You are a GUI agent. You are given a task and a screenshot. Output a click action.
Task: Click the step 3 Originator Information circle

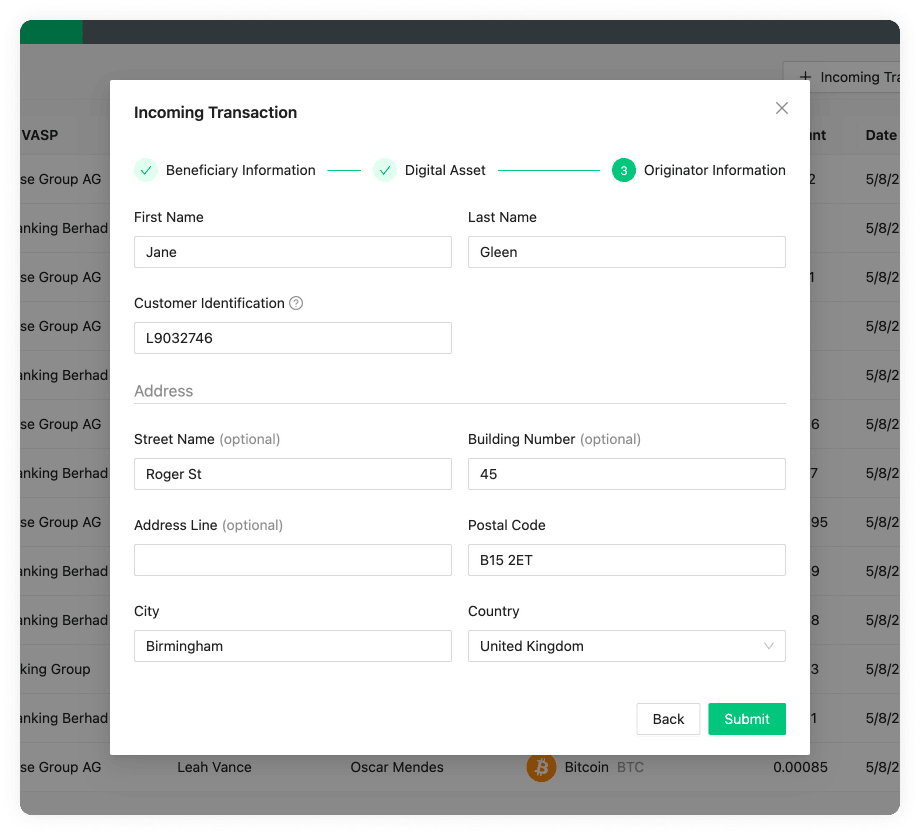pyautogui.click(x=624, y=170)
